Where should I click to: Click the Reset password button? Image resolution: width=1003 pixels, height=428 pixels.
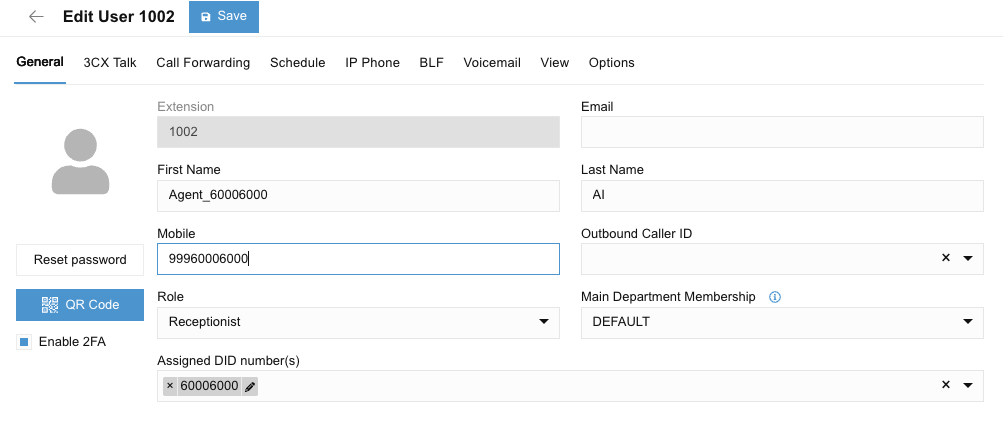pyautogui.click(x=80, y=260)
